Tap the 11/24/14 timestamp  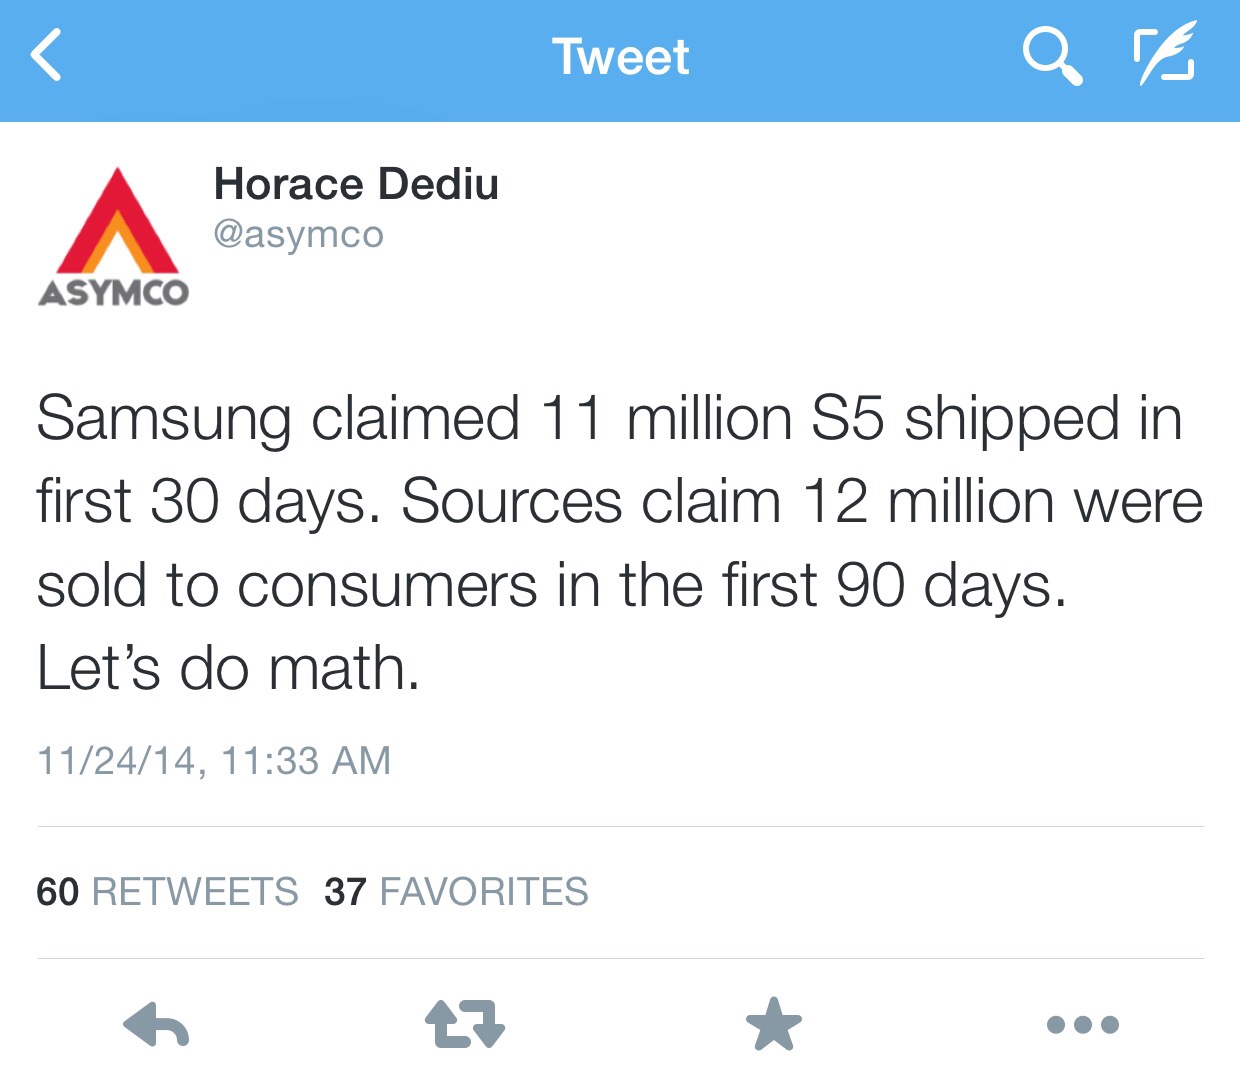(x=213, y=761)
